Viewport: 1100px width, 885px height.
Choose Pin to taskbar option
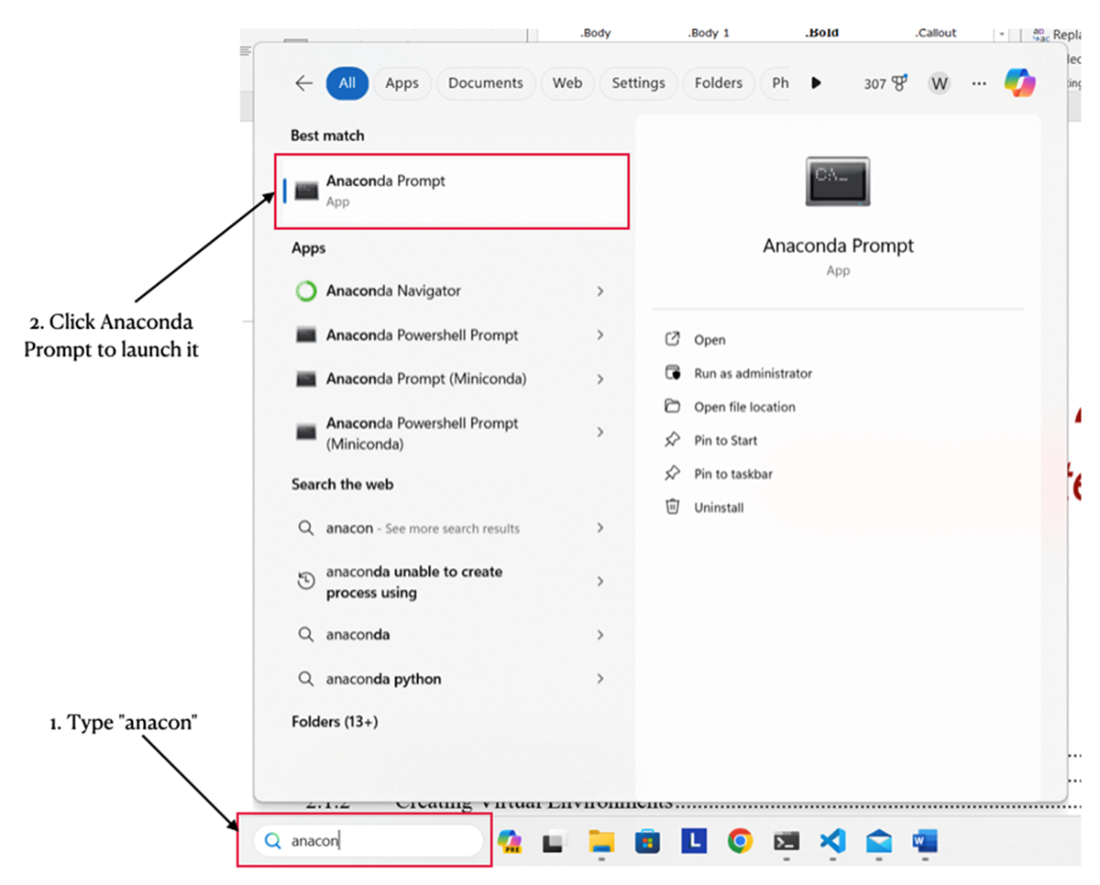click(x=733, y=474)
